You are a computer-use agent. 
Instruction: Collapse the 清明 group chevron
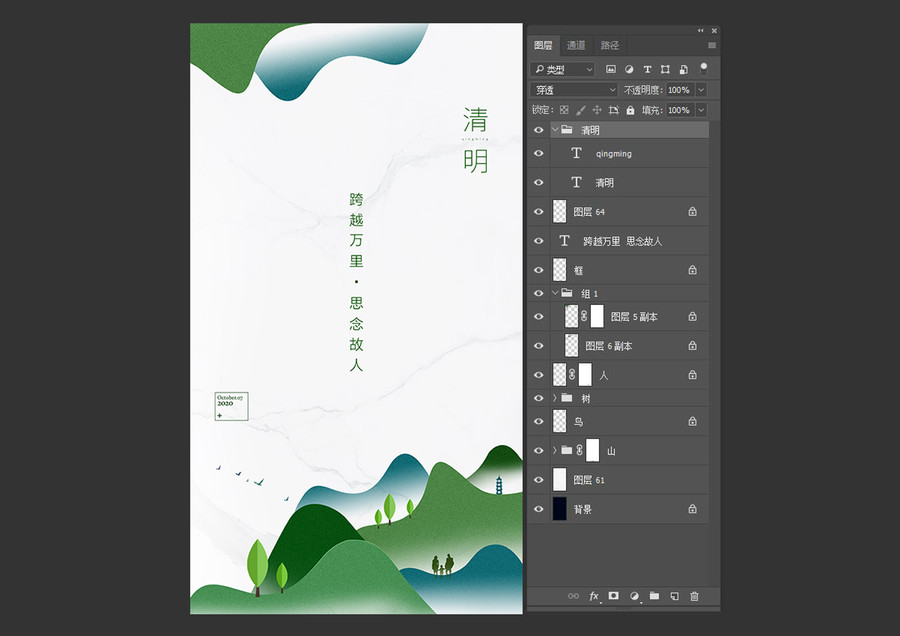(555, 130)
